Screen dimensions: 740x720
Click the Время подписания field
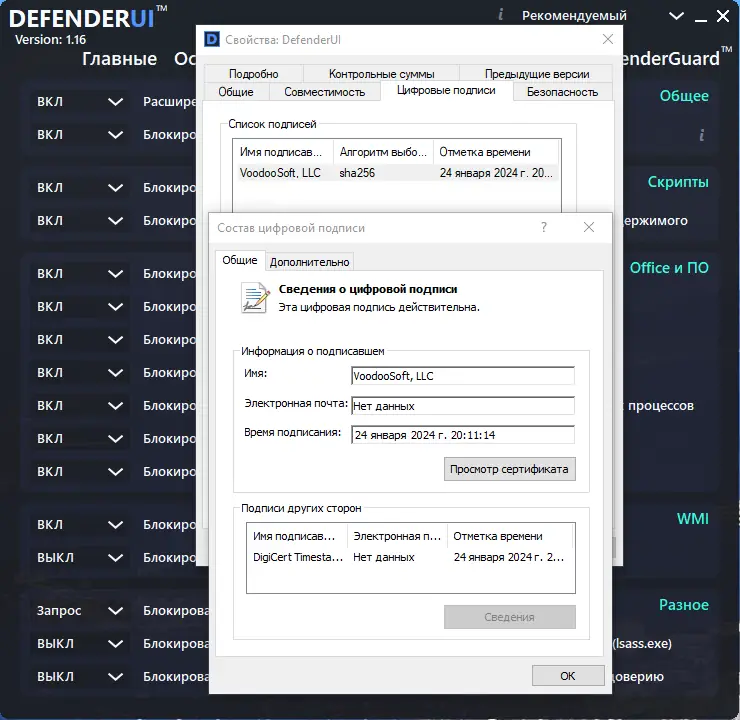463,435
